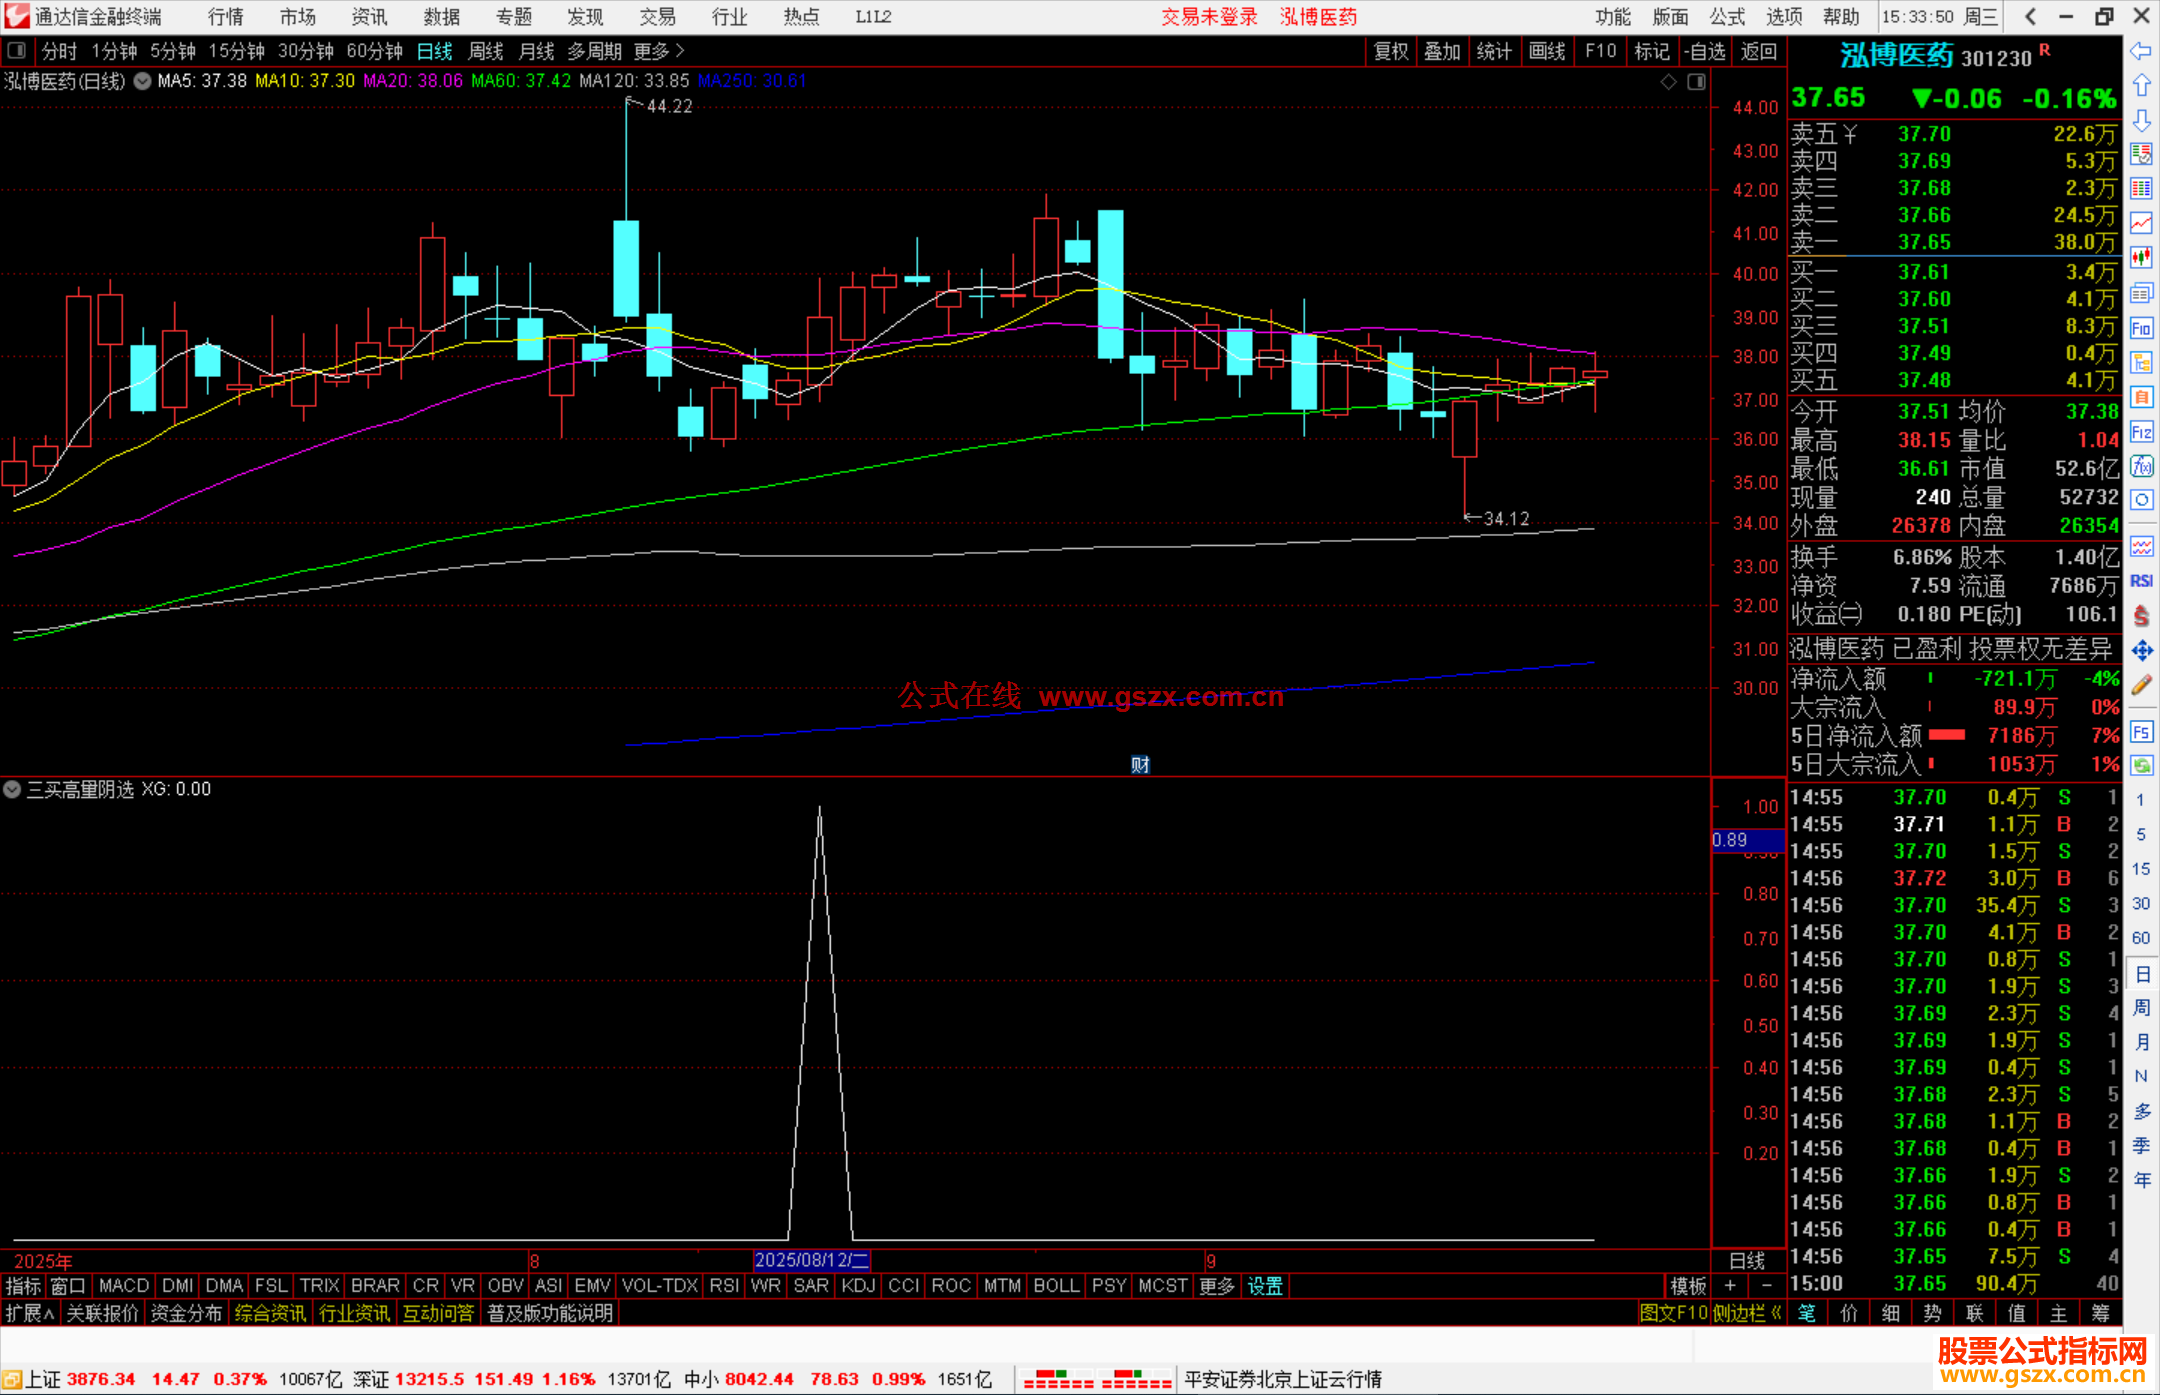Open the 行情 menu

tap(226, 16)
